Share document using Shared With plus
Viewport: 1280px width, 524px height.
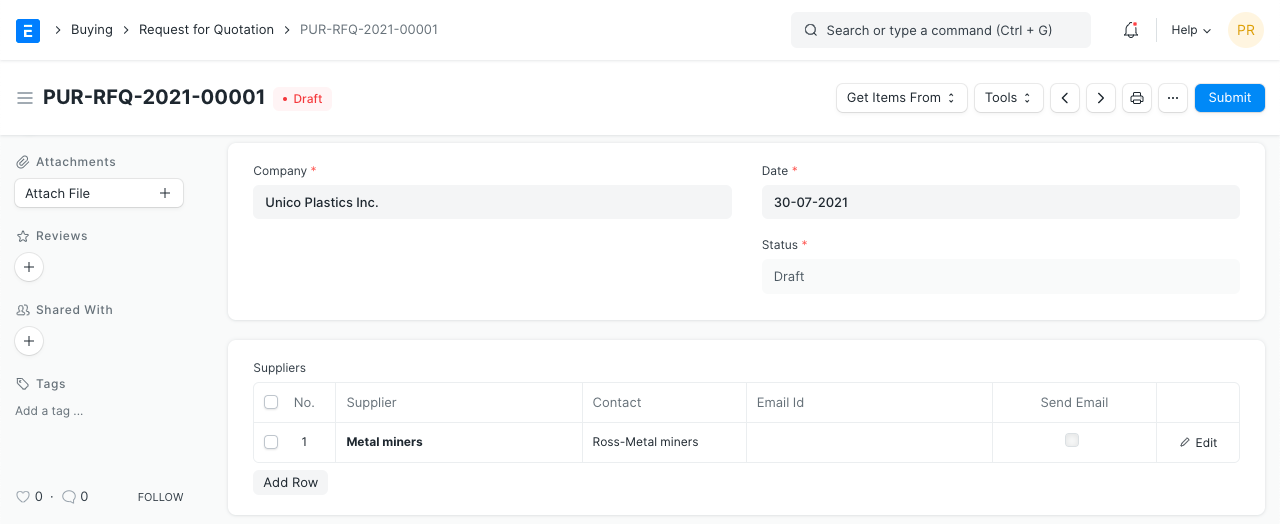(29, 341)
